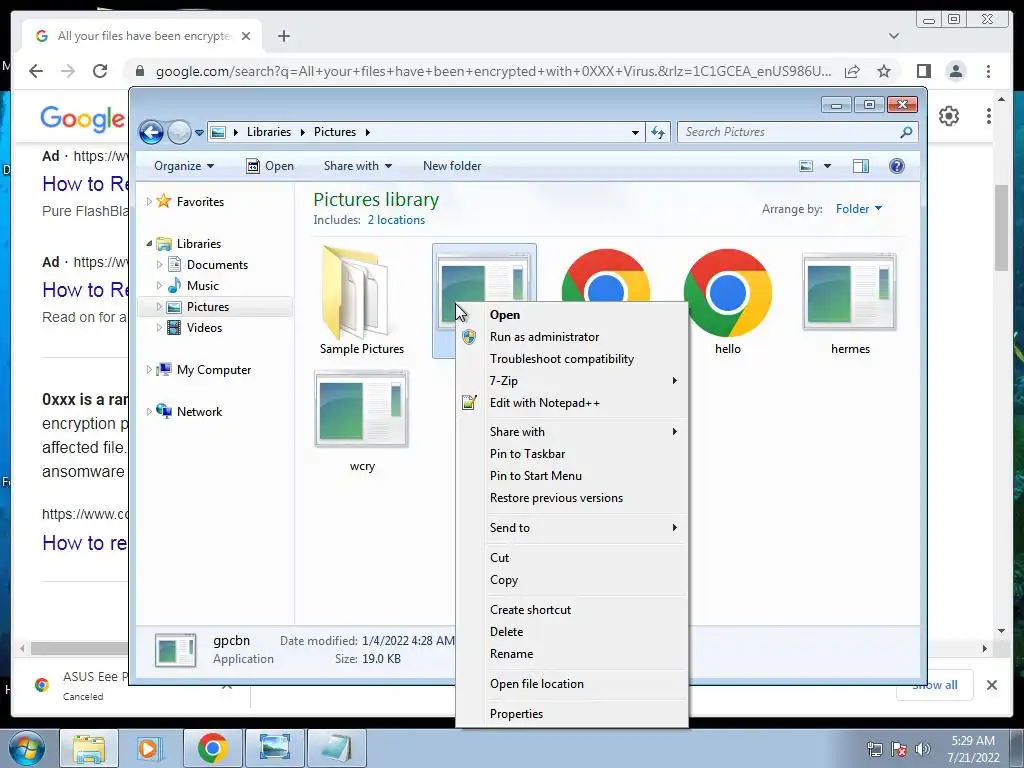Click Search Pictures input field
This screenshot has width=1024, height=768.
coord(790,132)
